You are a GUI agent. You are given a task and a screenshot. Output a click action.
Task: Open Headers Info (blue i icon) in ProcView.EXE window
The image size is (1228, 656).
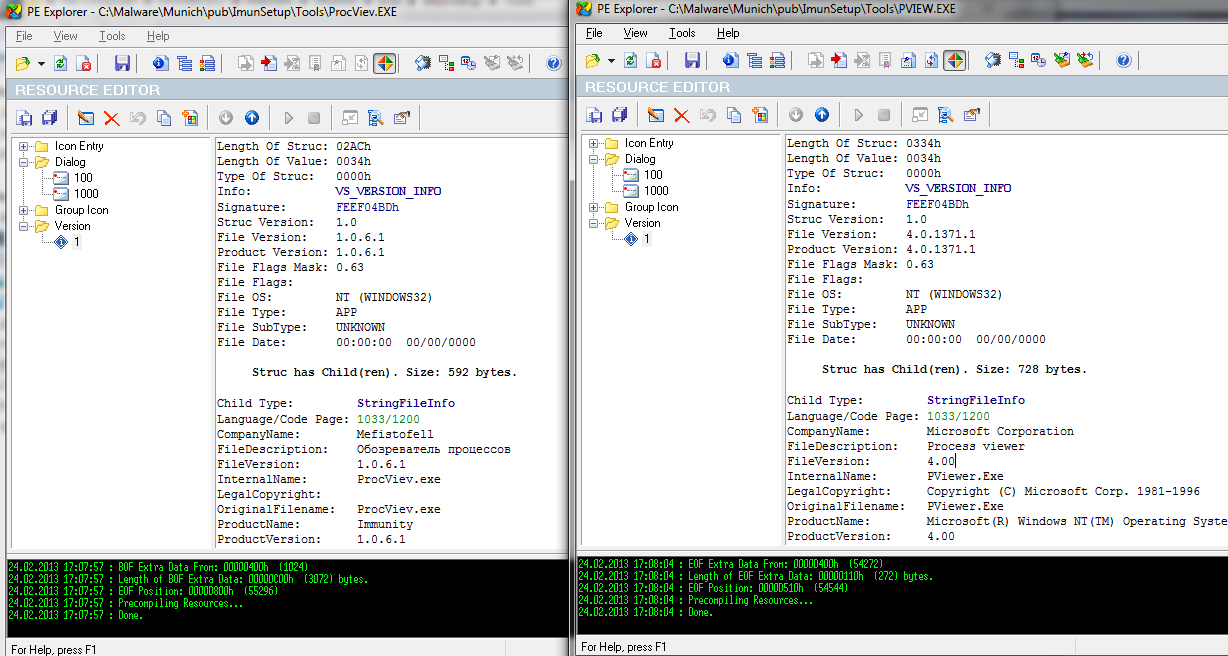(160, 63)
